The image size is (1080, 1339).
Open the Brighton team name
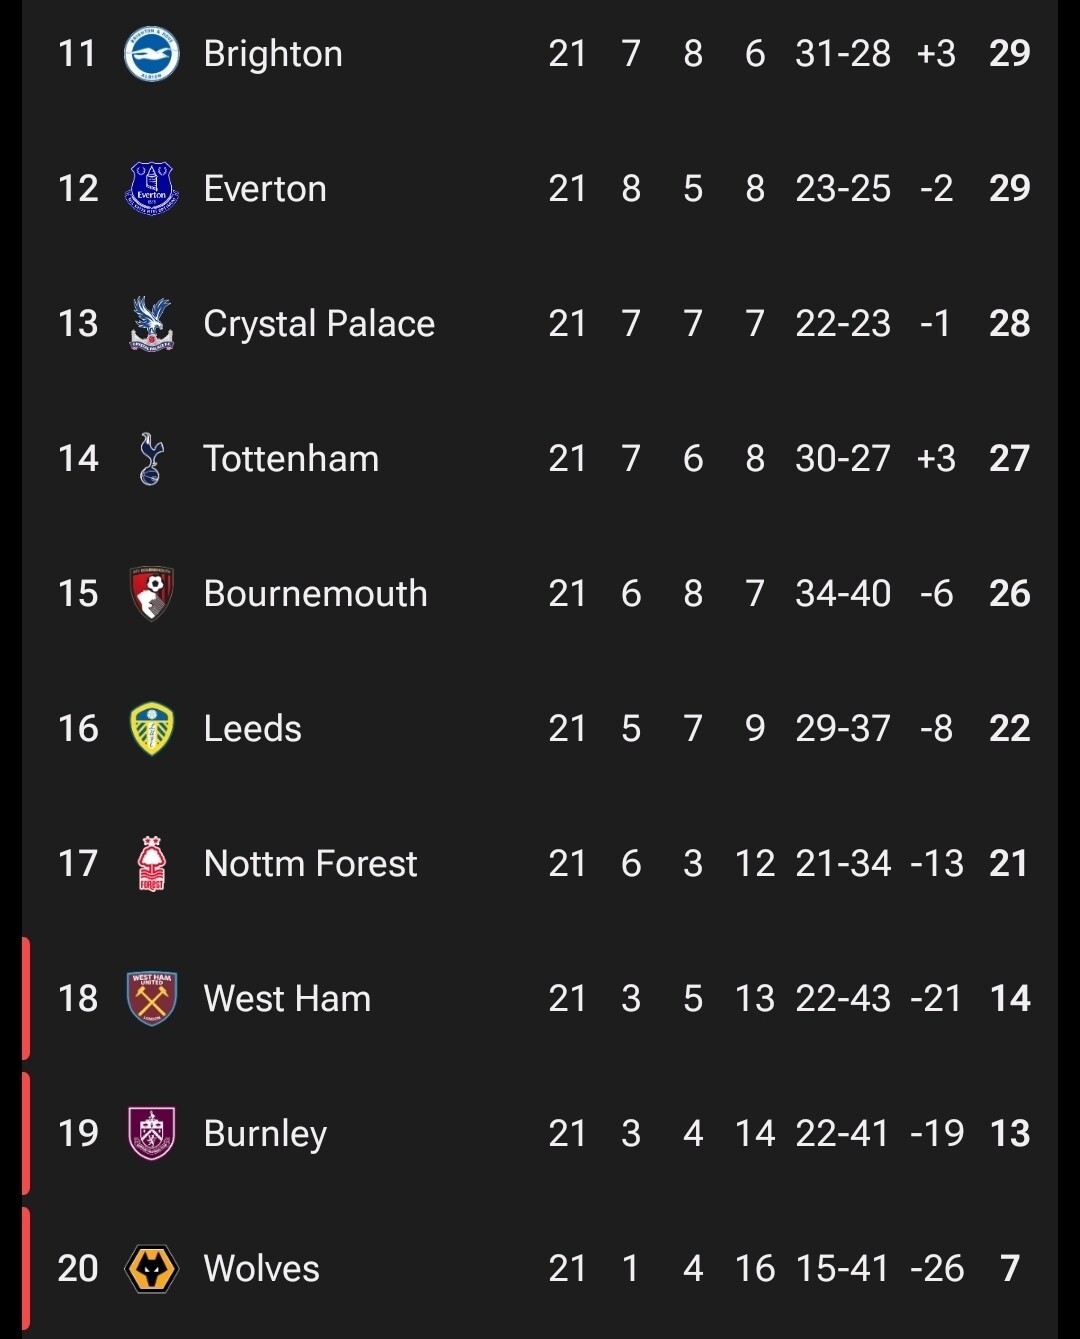[x=273, y=54]
